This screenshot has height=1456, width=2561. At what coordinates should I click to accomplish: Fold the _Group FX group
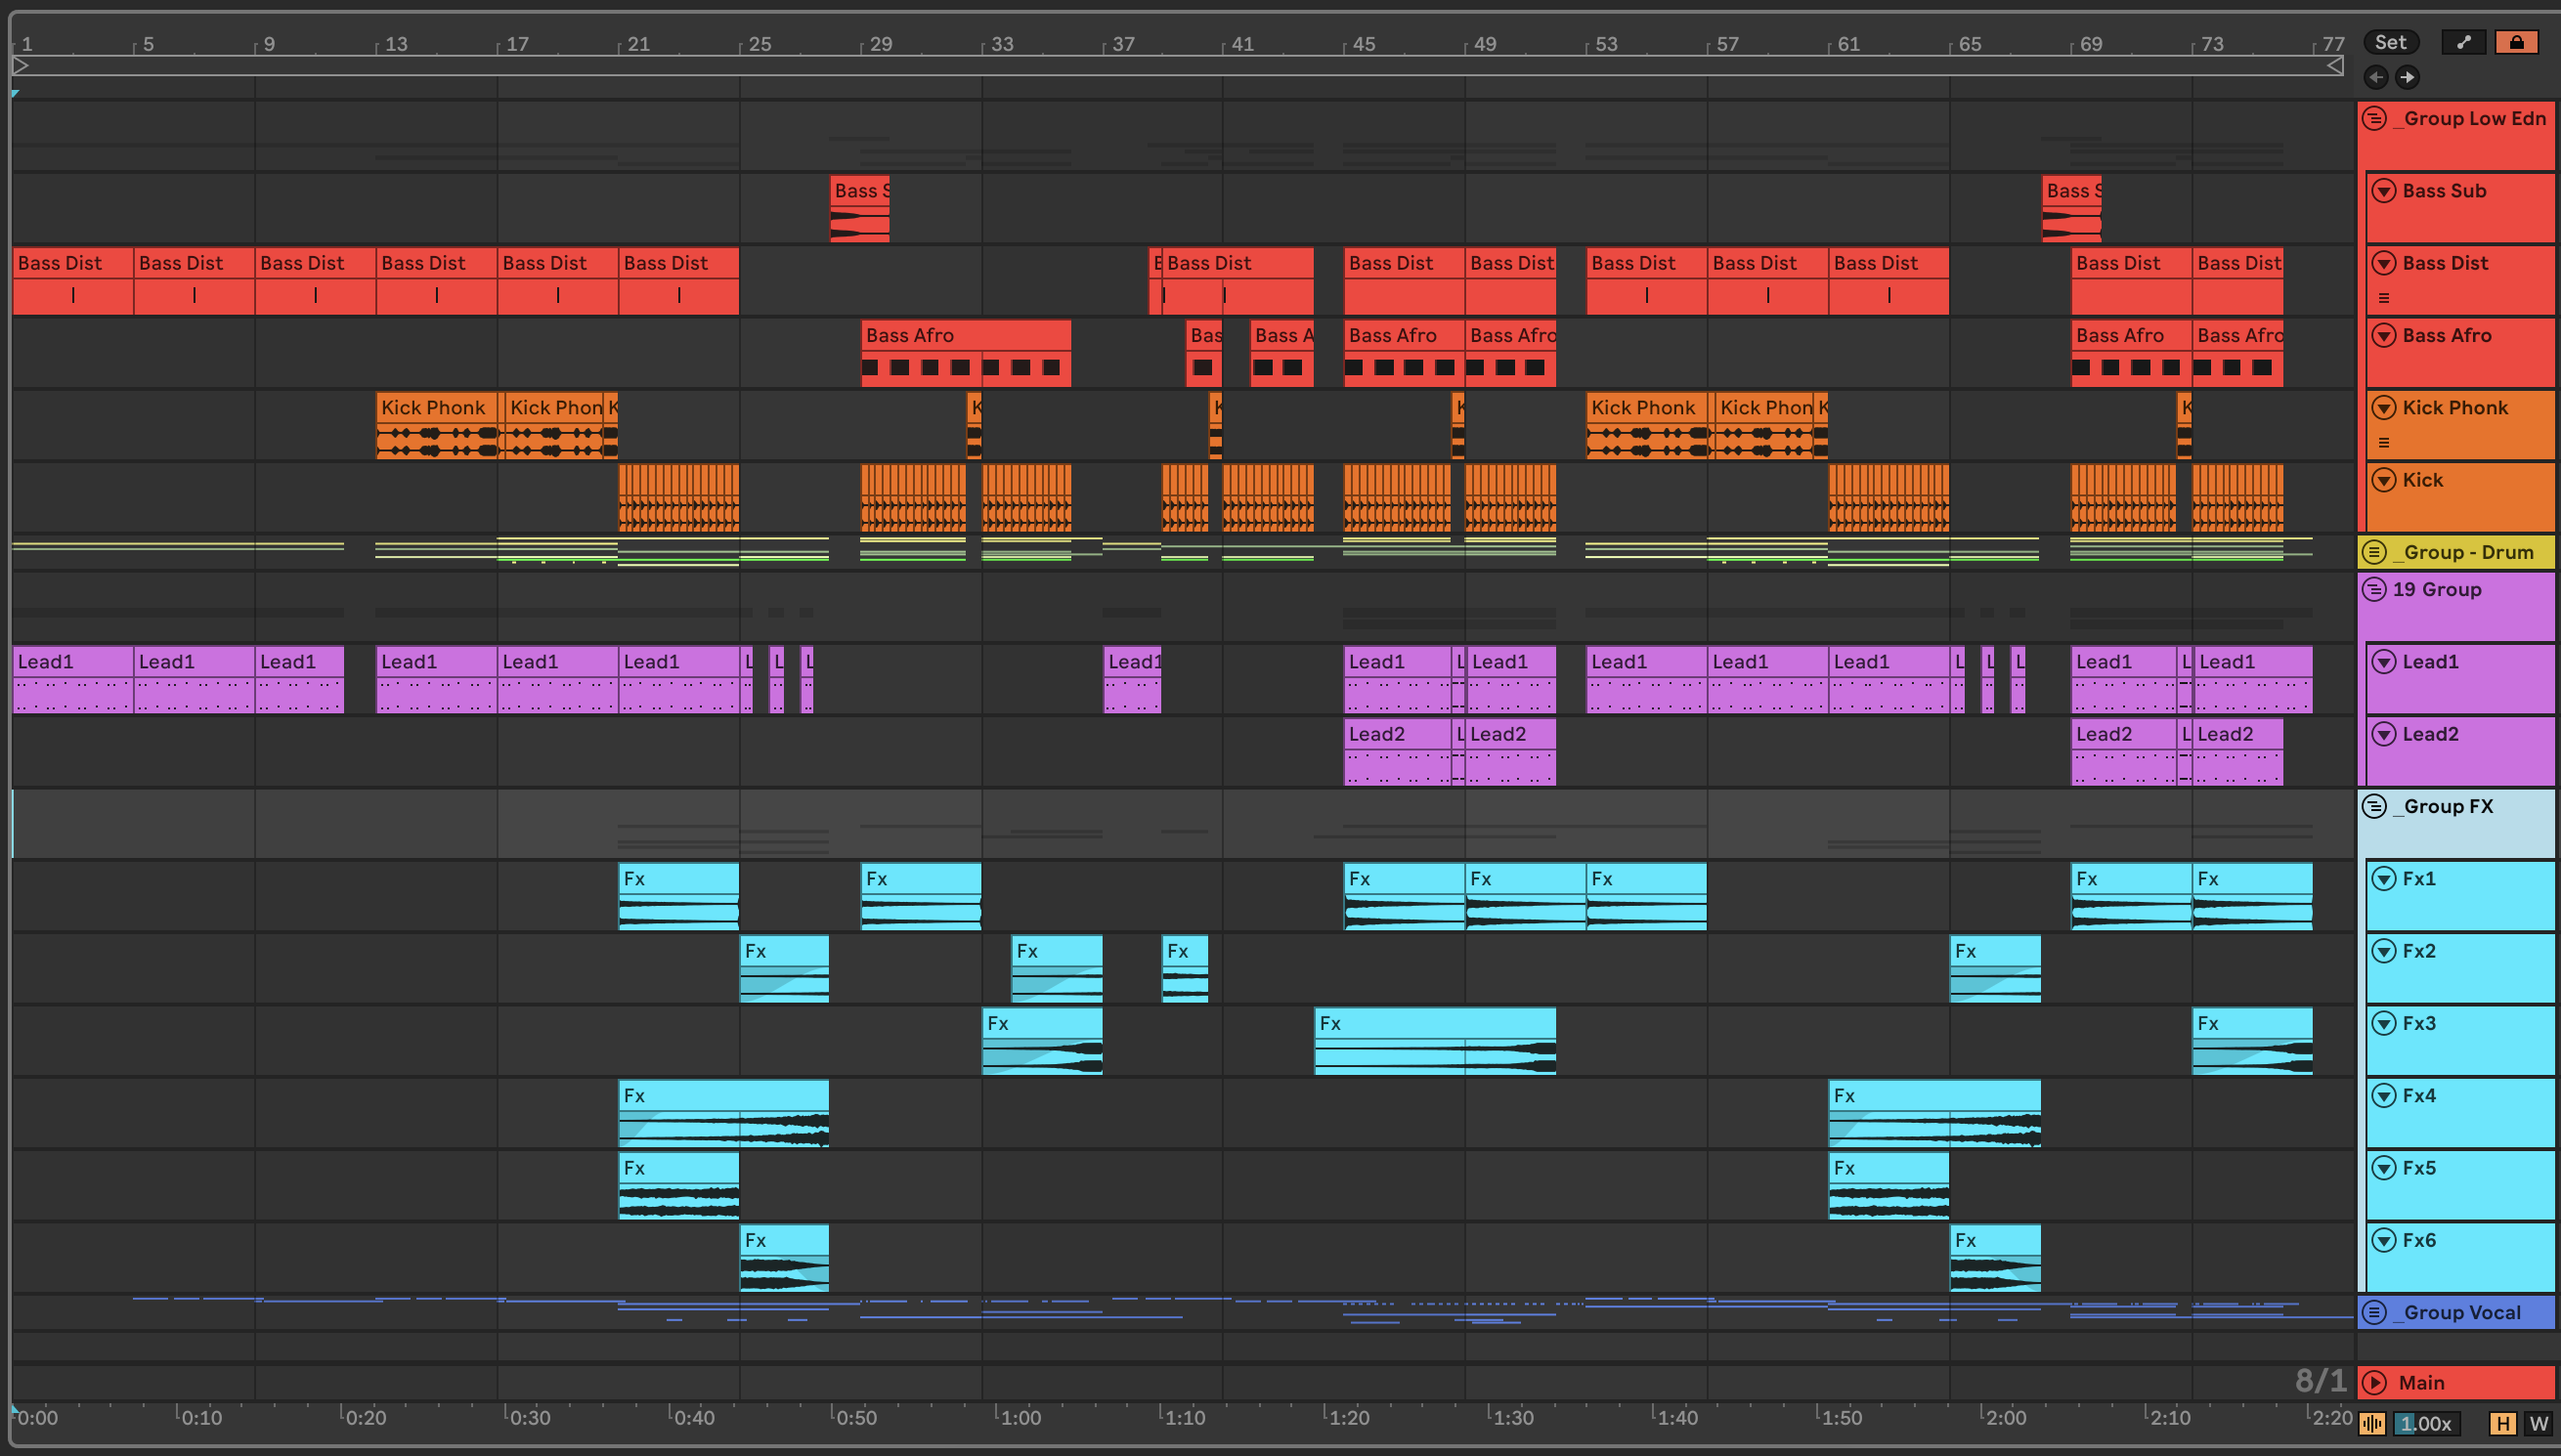[x=2375, y=806]
